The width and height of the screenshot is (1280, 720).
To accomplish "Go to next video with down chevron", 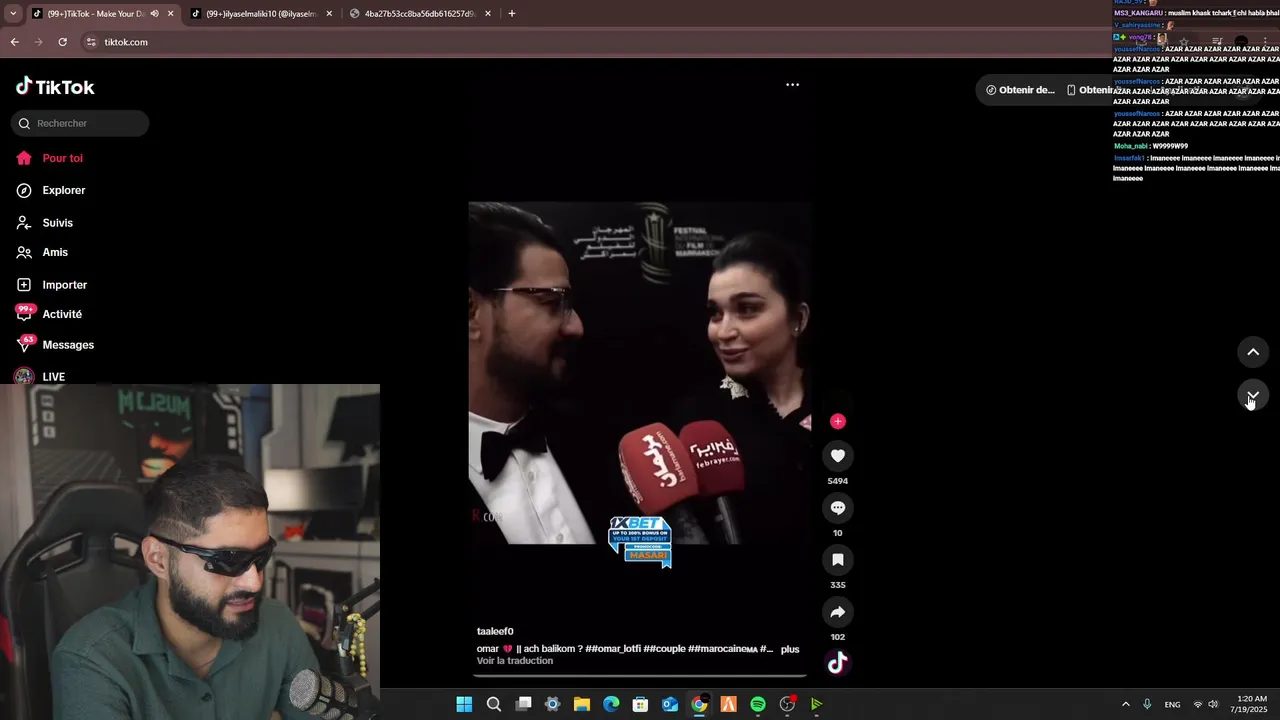I will 1253,396.
